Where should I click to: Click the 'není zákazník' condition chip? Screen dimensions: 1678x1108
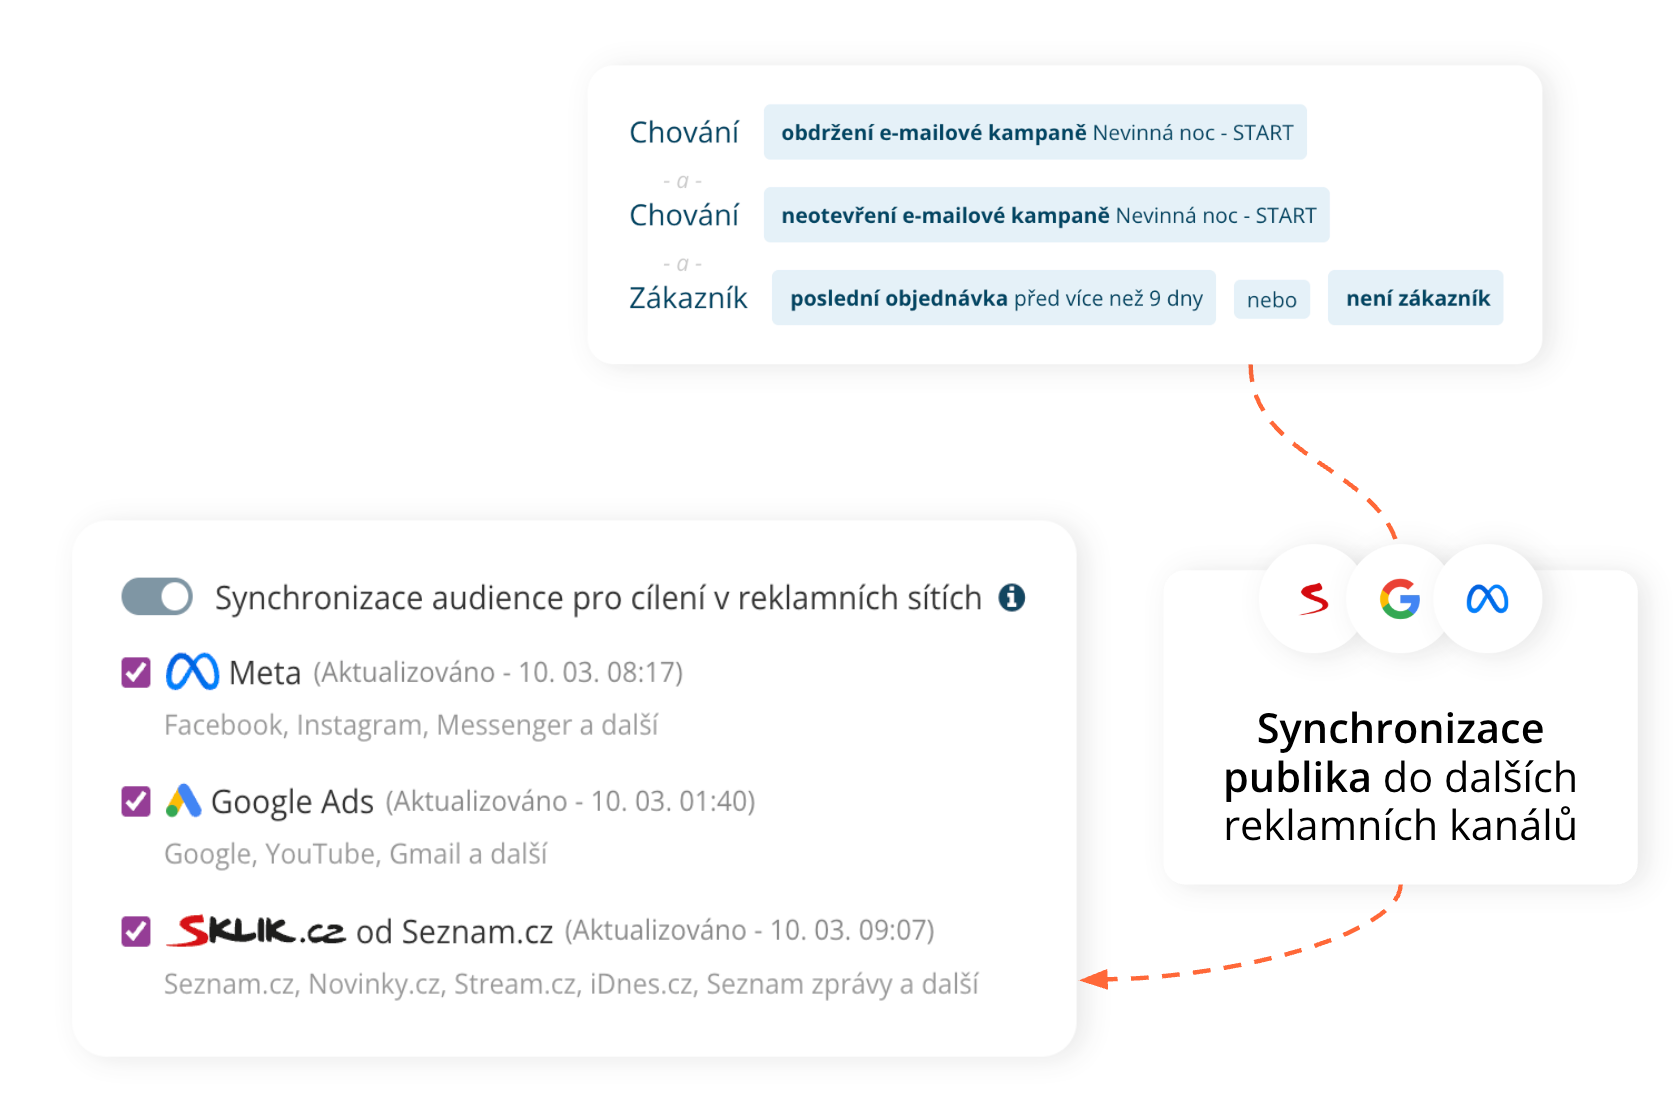1416,298
